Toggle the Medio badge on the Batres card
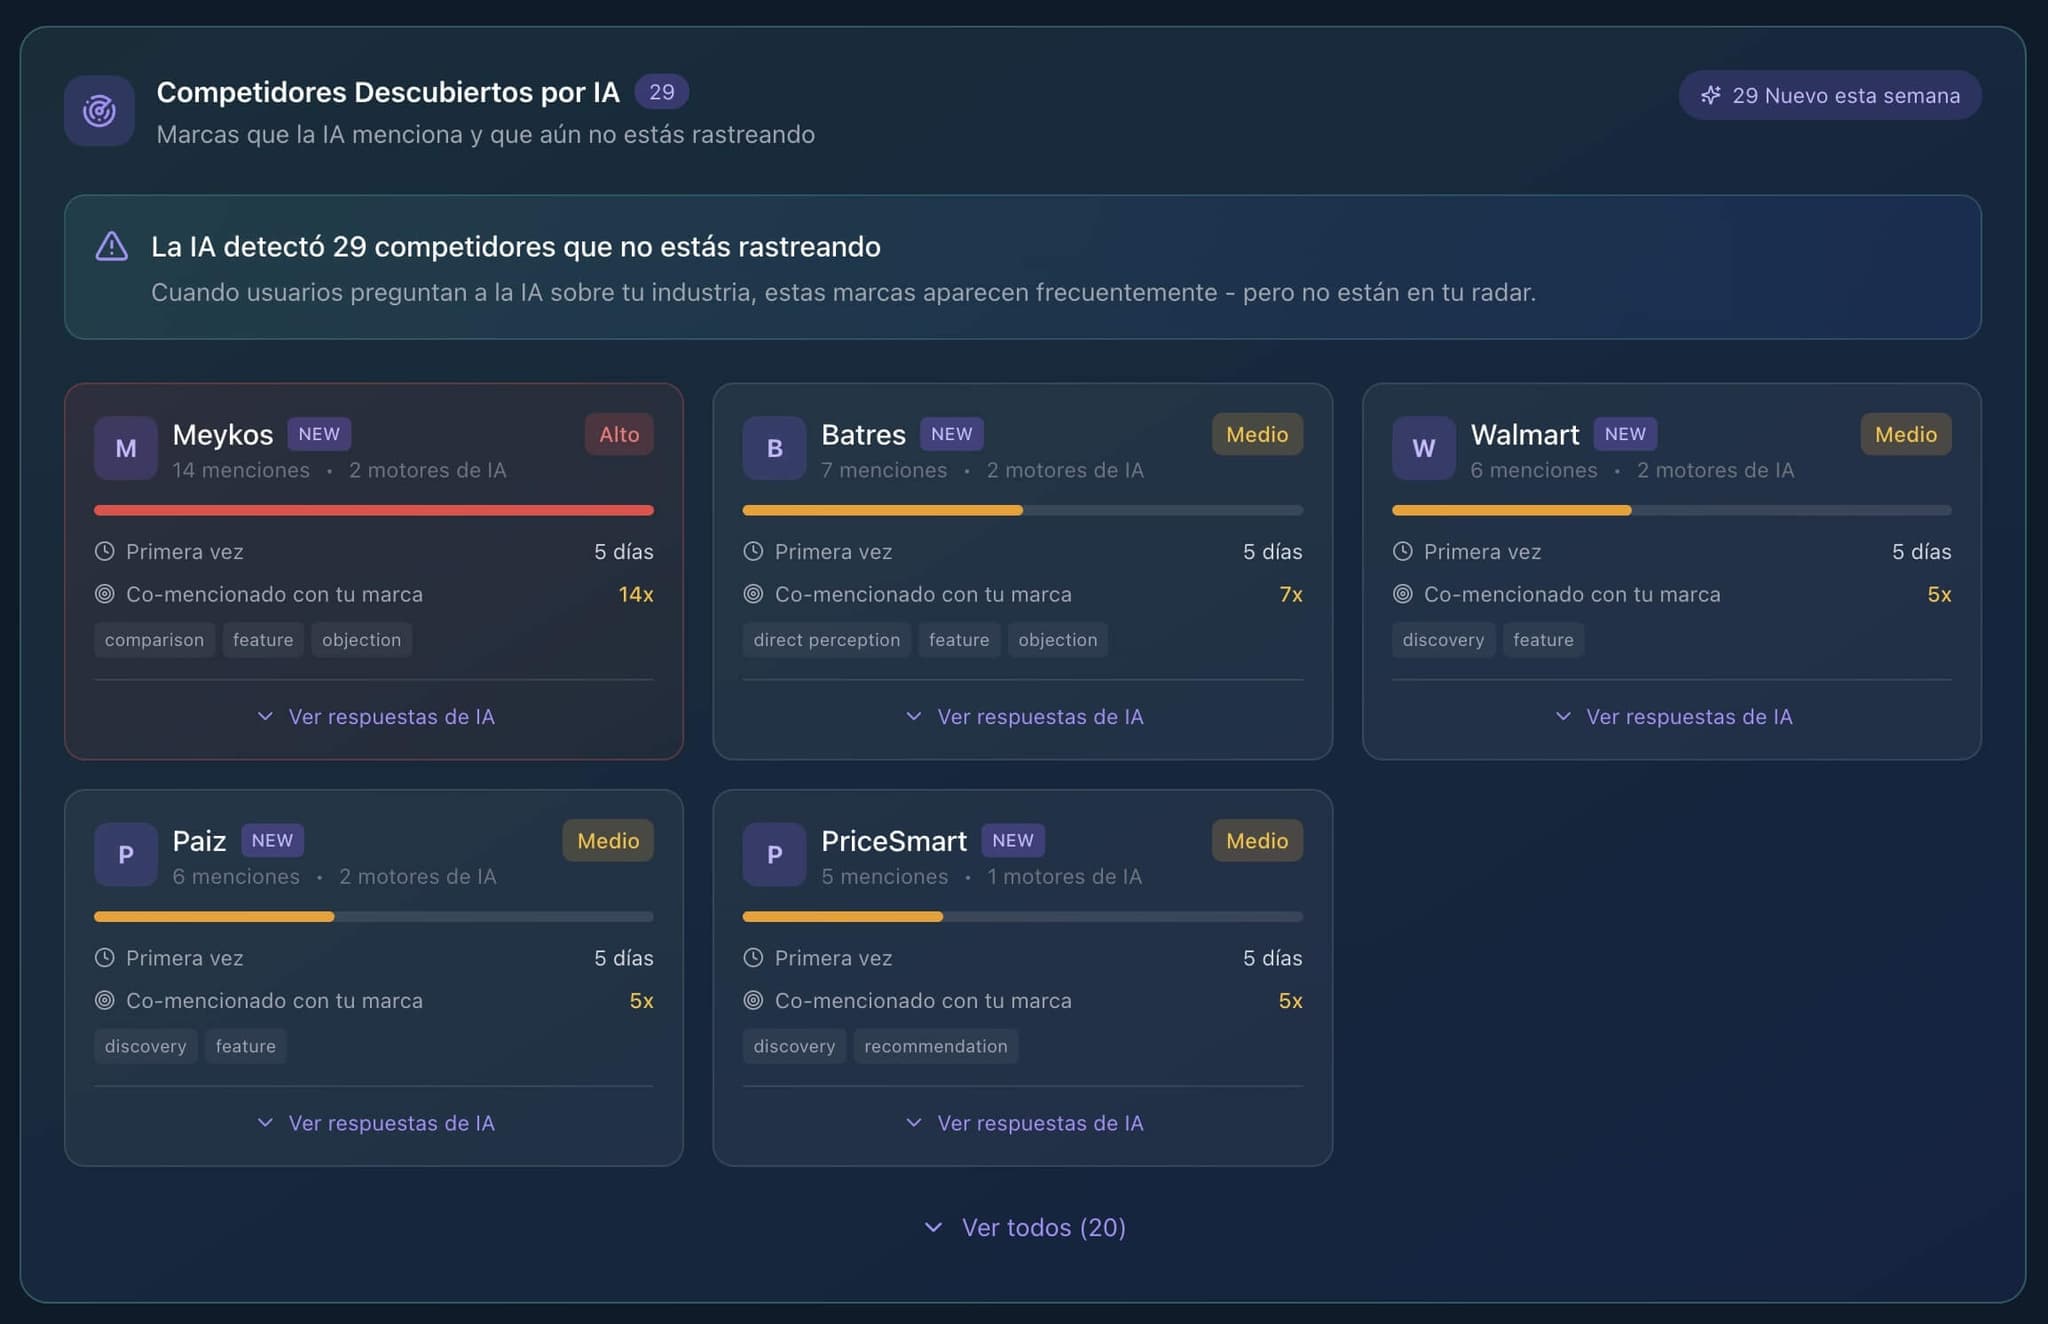Screen dimensions: 2048x1324 1257,434
